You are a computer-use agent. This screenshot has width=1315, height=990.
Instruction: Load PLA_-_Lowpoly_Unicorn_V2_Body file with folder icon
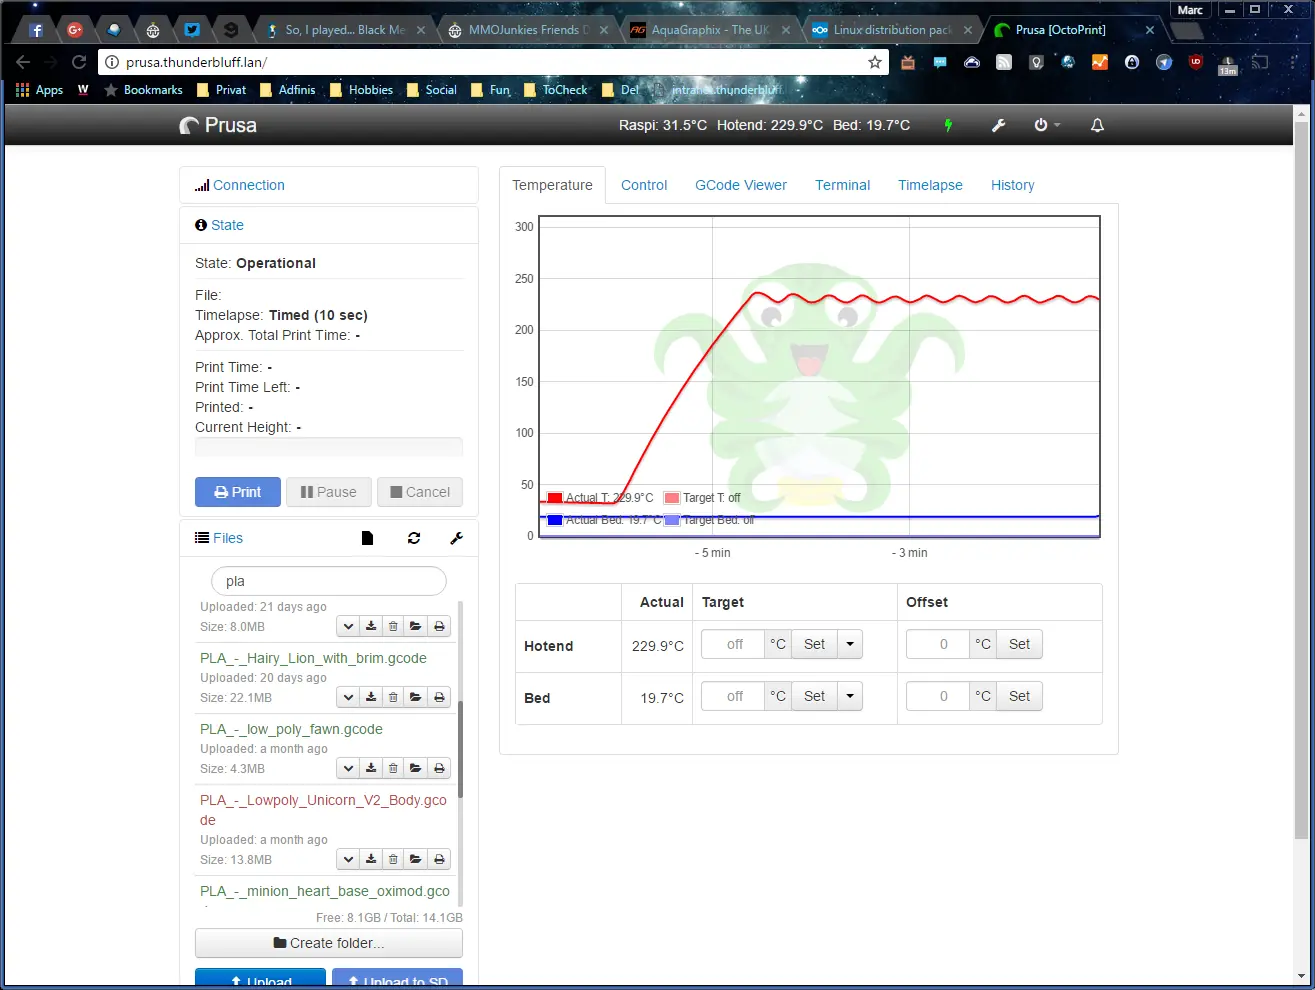415,859
